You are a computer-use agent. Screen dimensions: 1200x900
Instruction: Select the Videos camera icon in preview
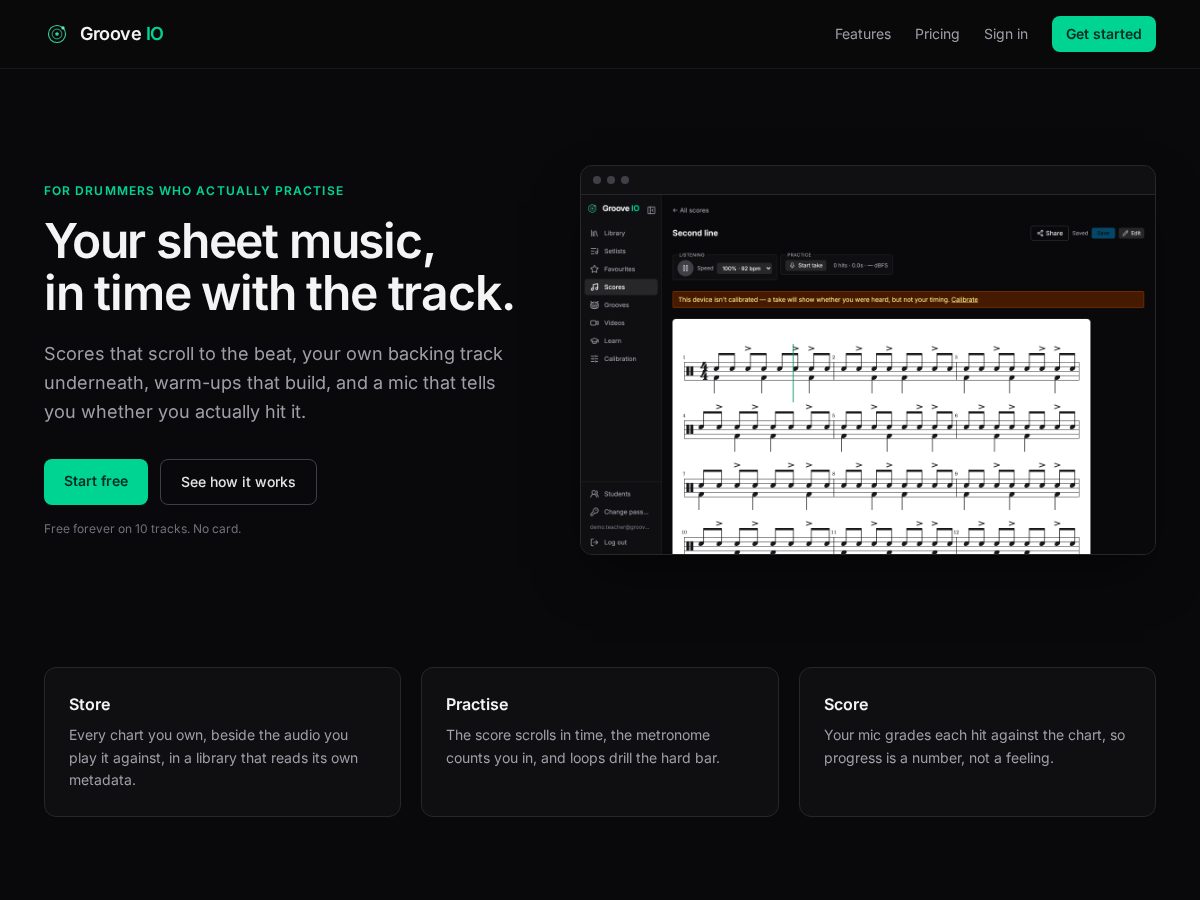pos(594,323)
